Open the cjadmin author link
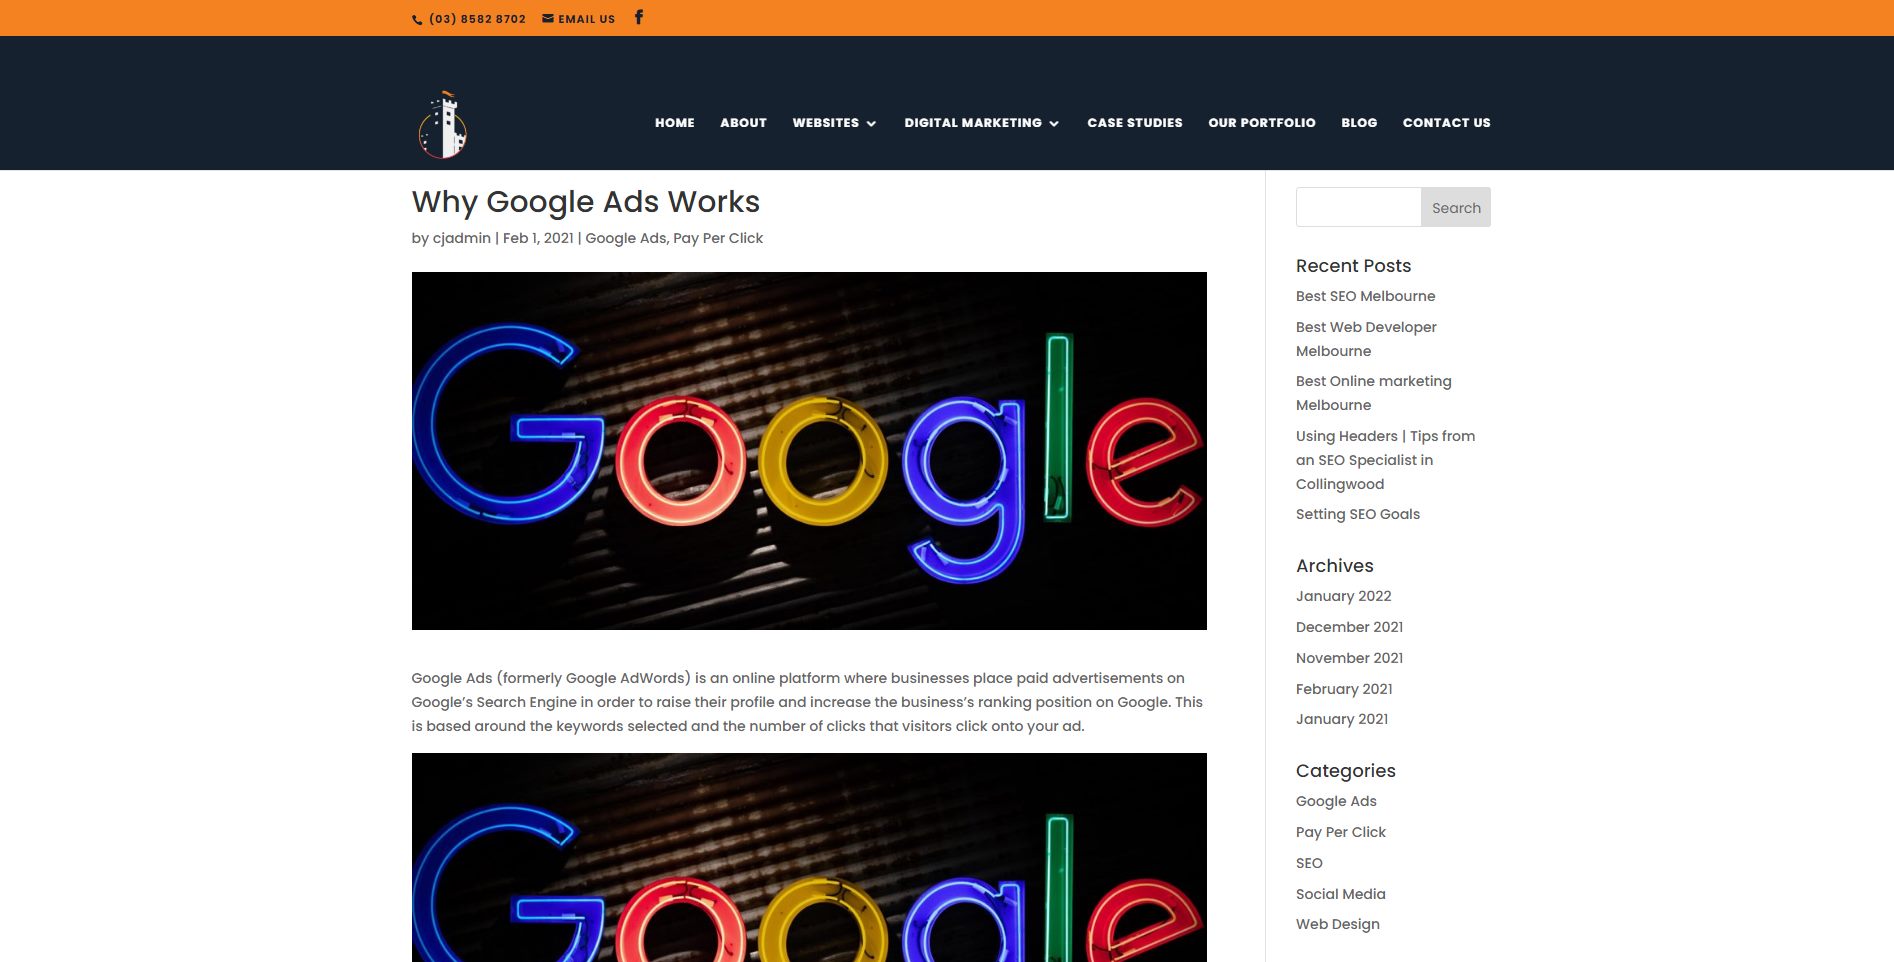 tap(462, 238)
